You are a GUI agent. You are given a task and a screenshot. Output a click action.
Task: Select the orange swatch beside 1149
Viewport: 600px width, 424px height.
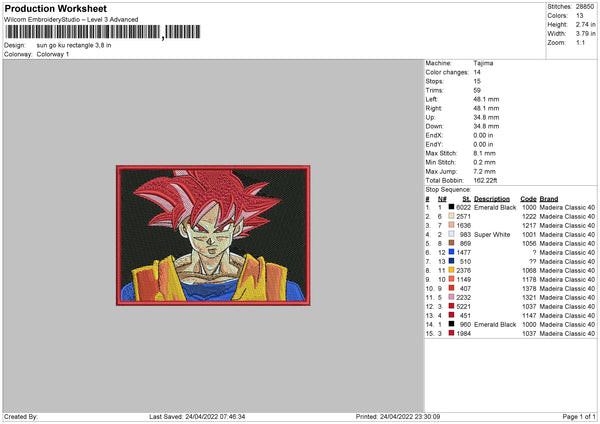pos(451,279)
